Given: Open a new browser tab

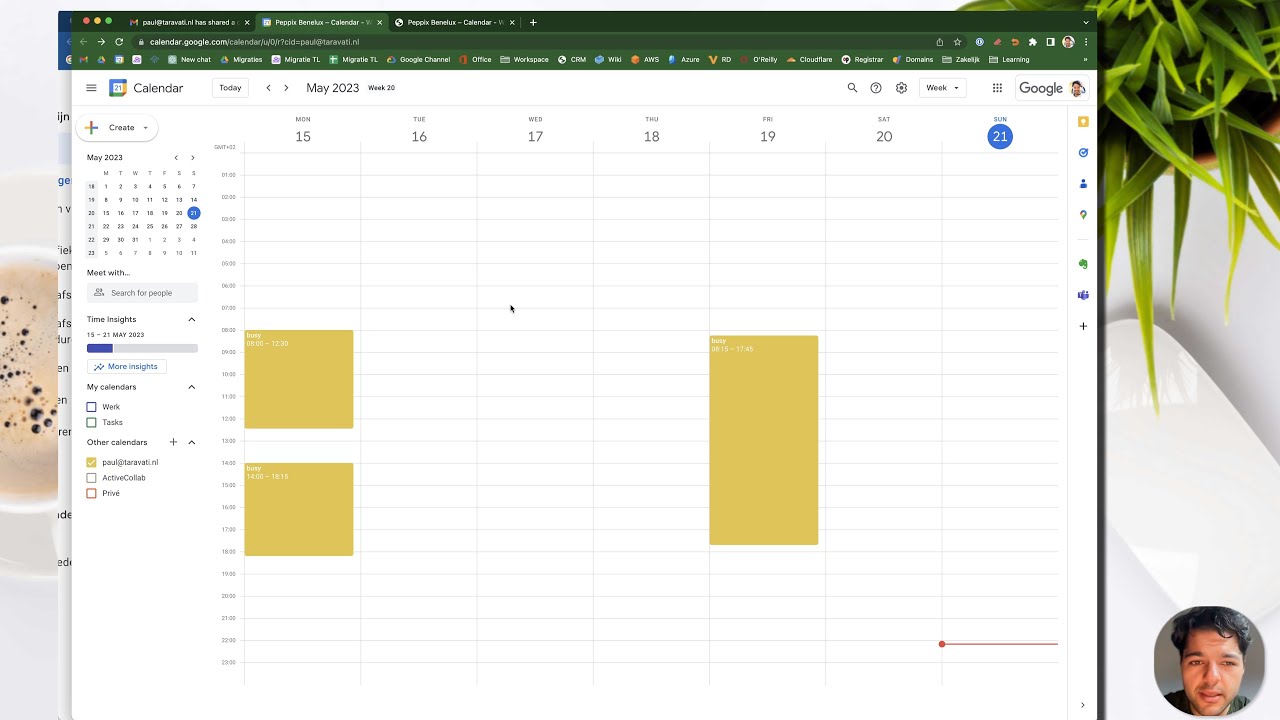Looking at the screenshot, I should [533, 22].
